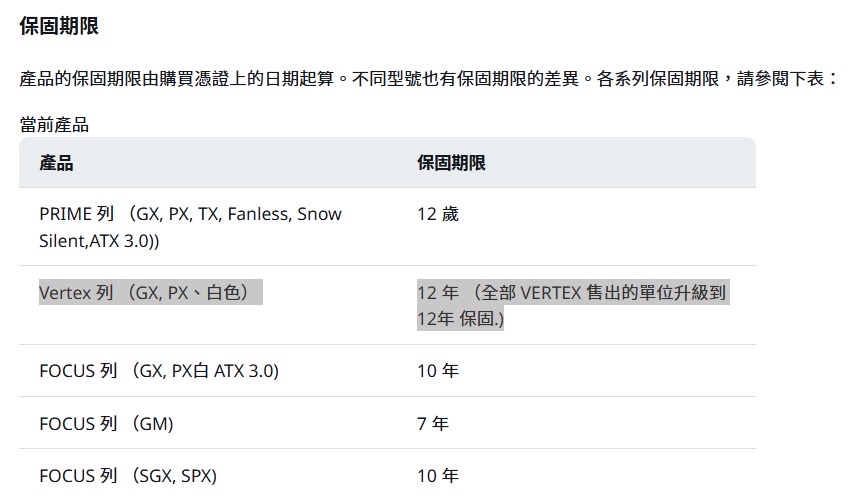The height and width of the screenshot is (499, 856).
Task: Click the word Fanless in PRIME row
Action: [x=258, y=214]
